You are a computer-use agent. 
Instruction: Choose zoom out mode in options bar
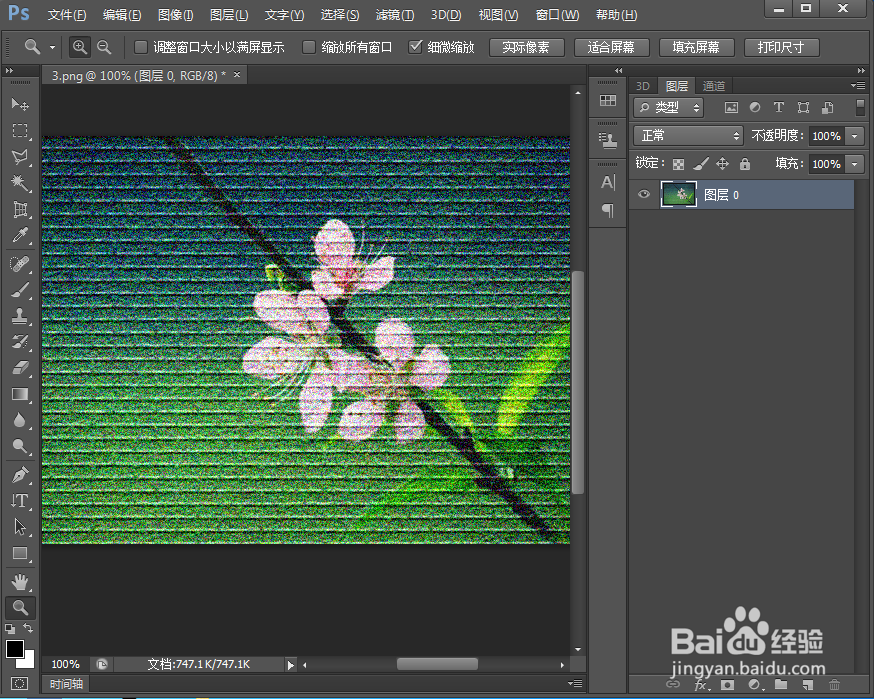104,47
